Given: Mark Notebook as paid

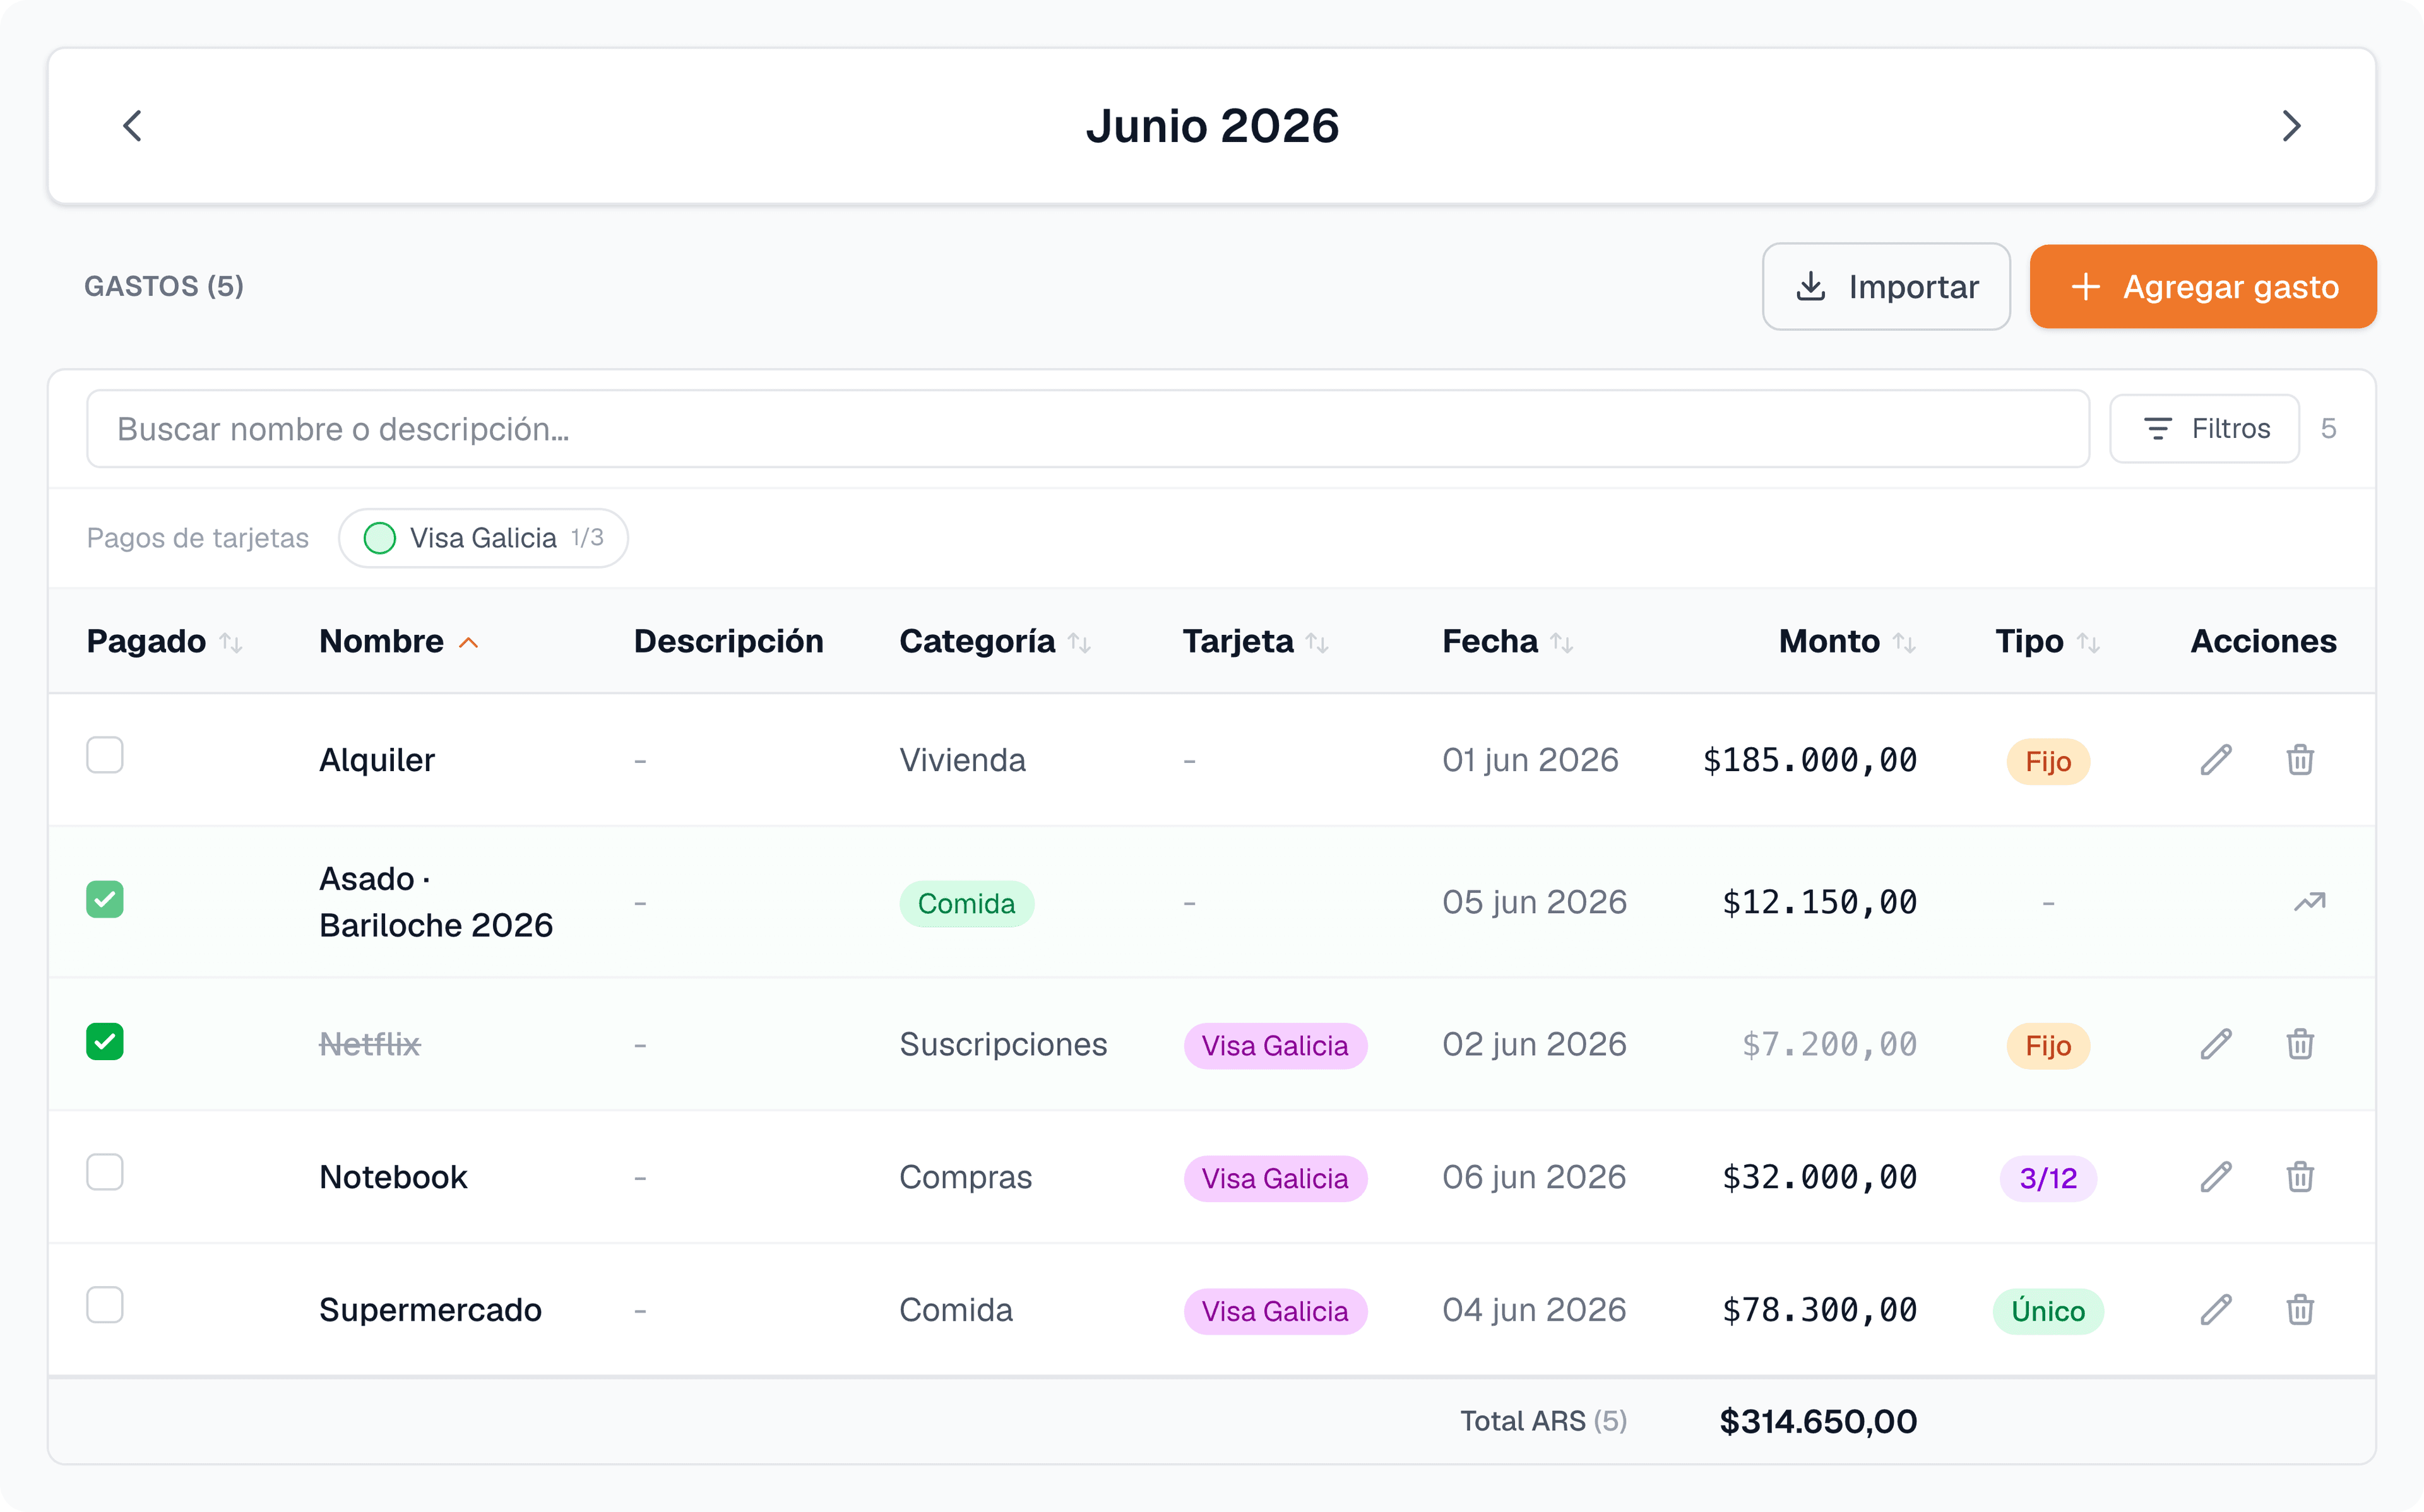Looking at the screenshot, I should tap(105, 1172).
